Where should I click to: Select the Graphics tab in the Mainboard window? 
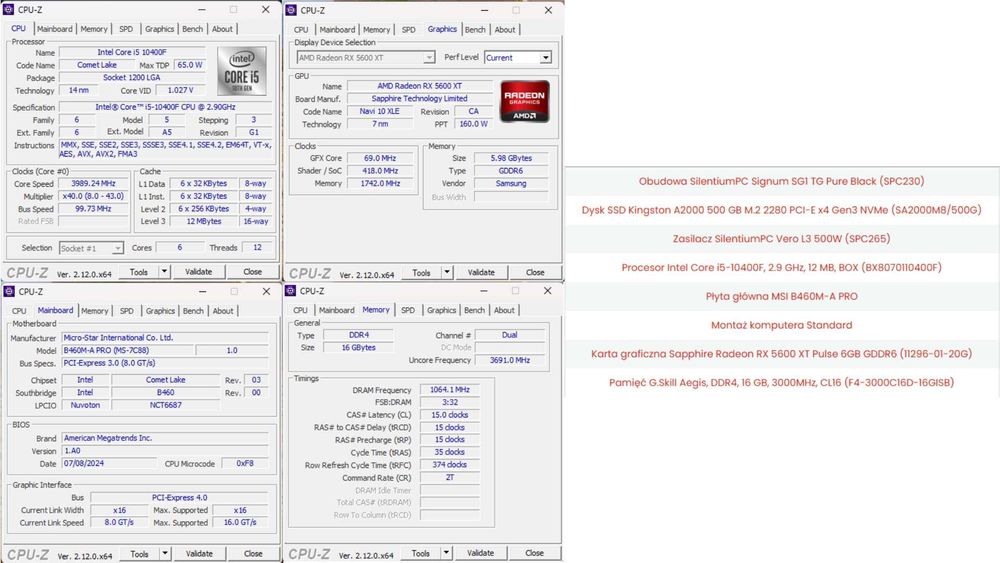pyautogui.click(x=160, y=311)
